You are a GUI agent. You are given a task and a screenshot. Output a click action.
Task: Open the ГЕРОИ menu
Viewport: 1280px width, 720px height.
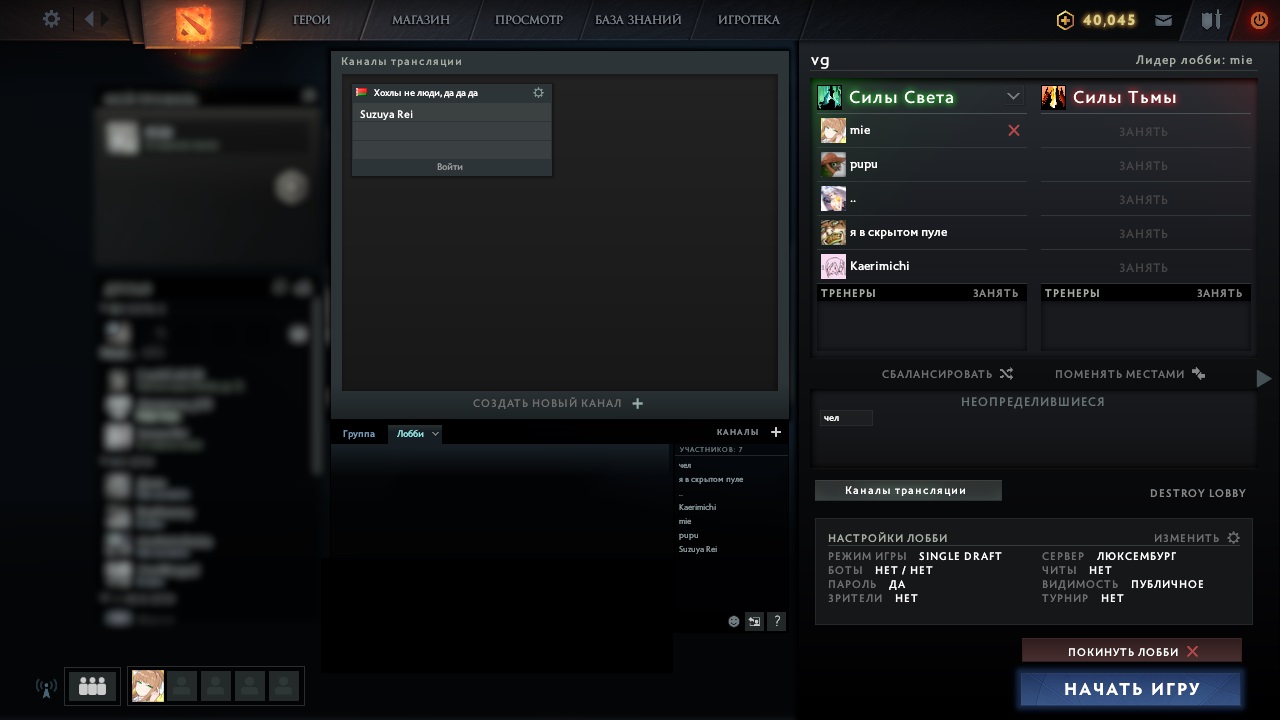pos(312,20)
